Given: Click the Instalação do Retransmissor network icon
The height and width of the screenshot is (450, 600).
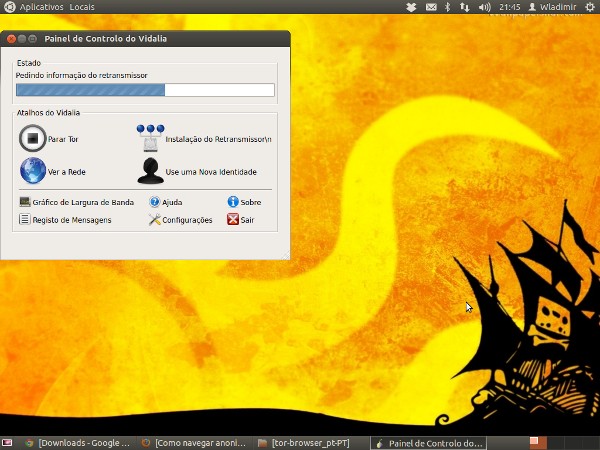Looking at the screenshot, I should click(151, 138).
